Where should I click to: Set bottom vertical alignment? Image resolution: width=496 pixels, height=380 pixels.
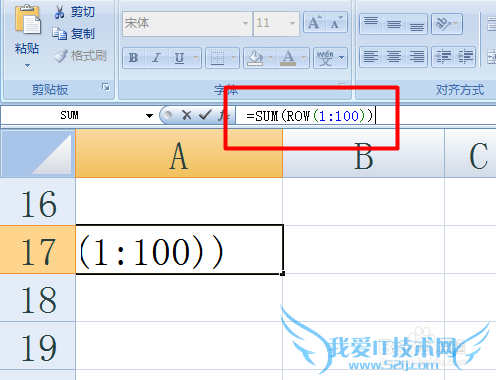tap(416, 24)
